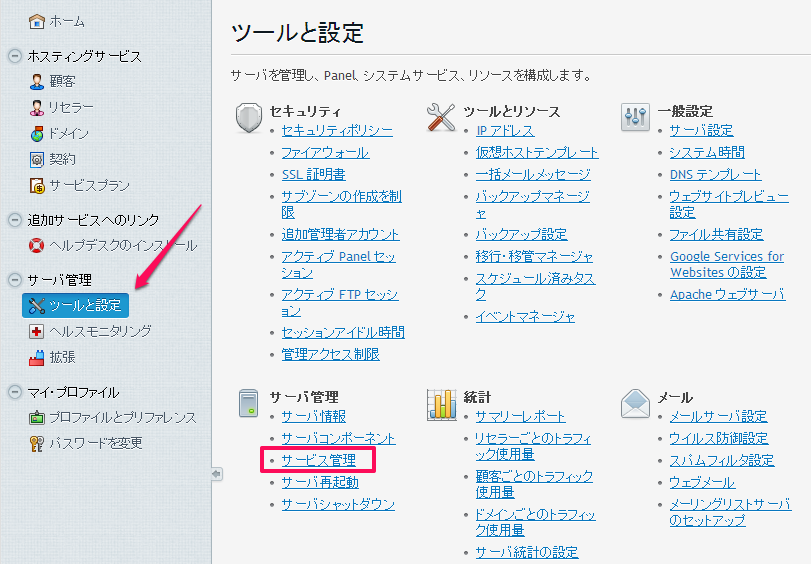Collapse the サーバ管理 sidebar section
Viewport: 811px width, 564px height.
[x=14, y=280]
